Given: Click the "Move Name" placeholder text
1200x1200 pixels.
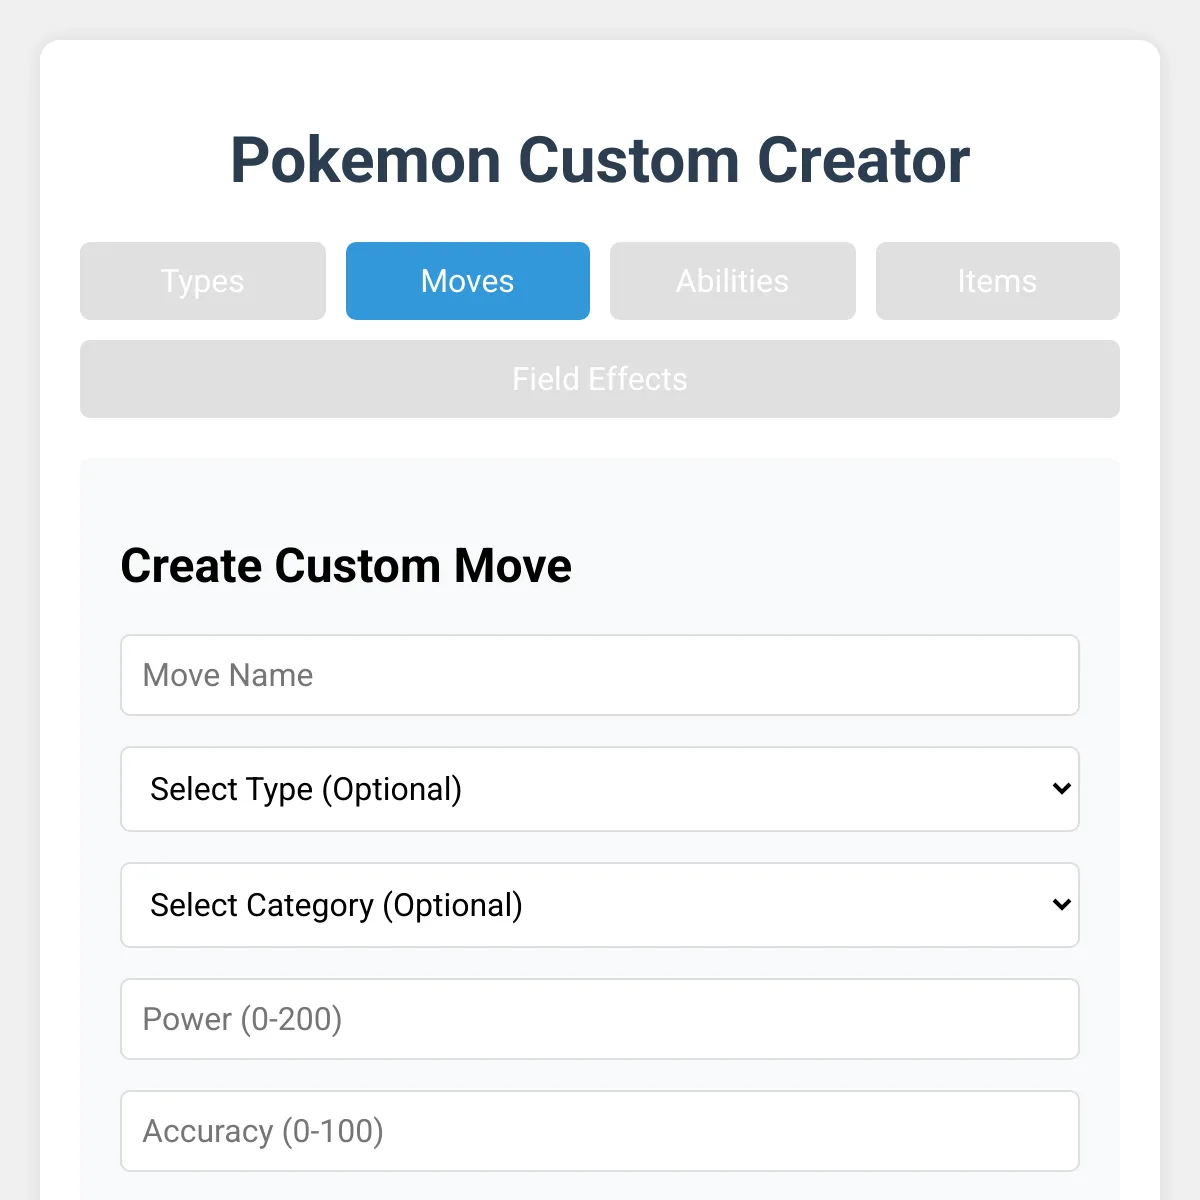Looking at the screenshot, I should 228,675.
